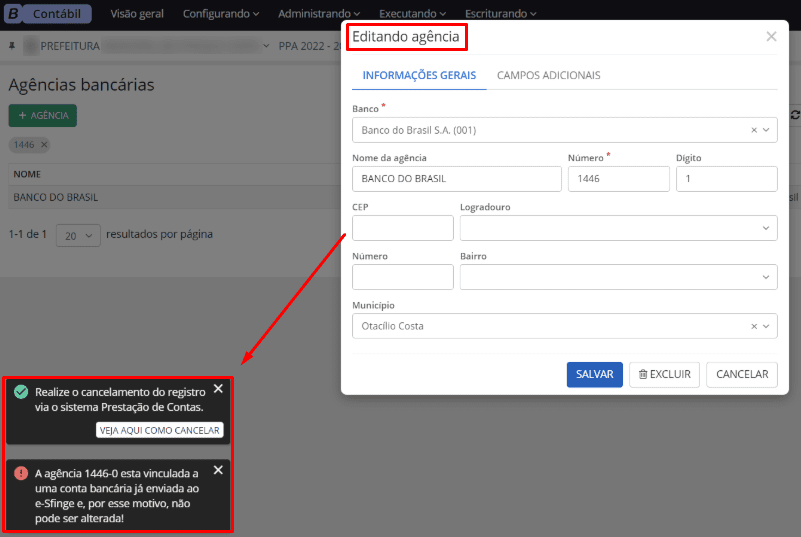
Task: Open the Bairro dropdown
Action: click(767, 277)
